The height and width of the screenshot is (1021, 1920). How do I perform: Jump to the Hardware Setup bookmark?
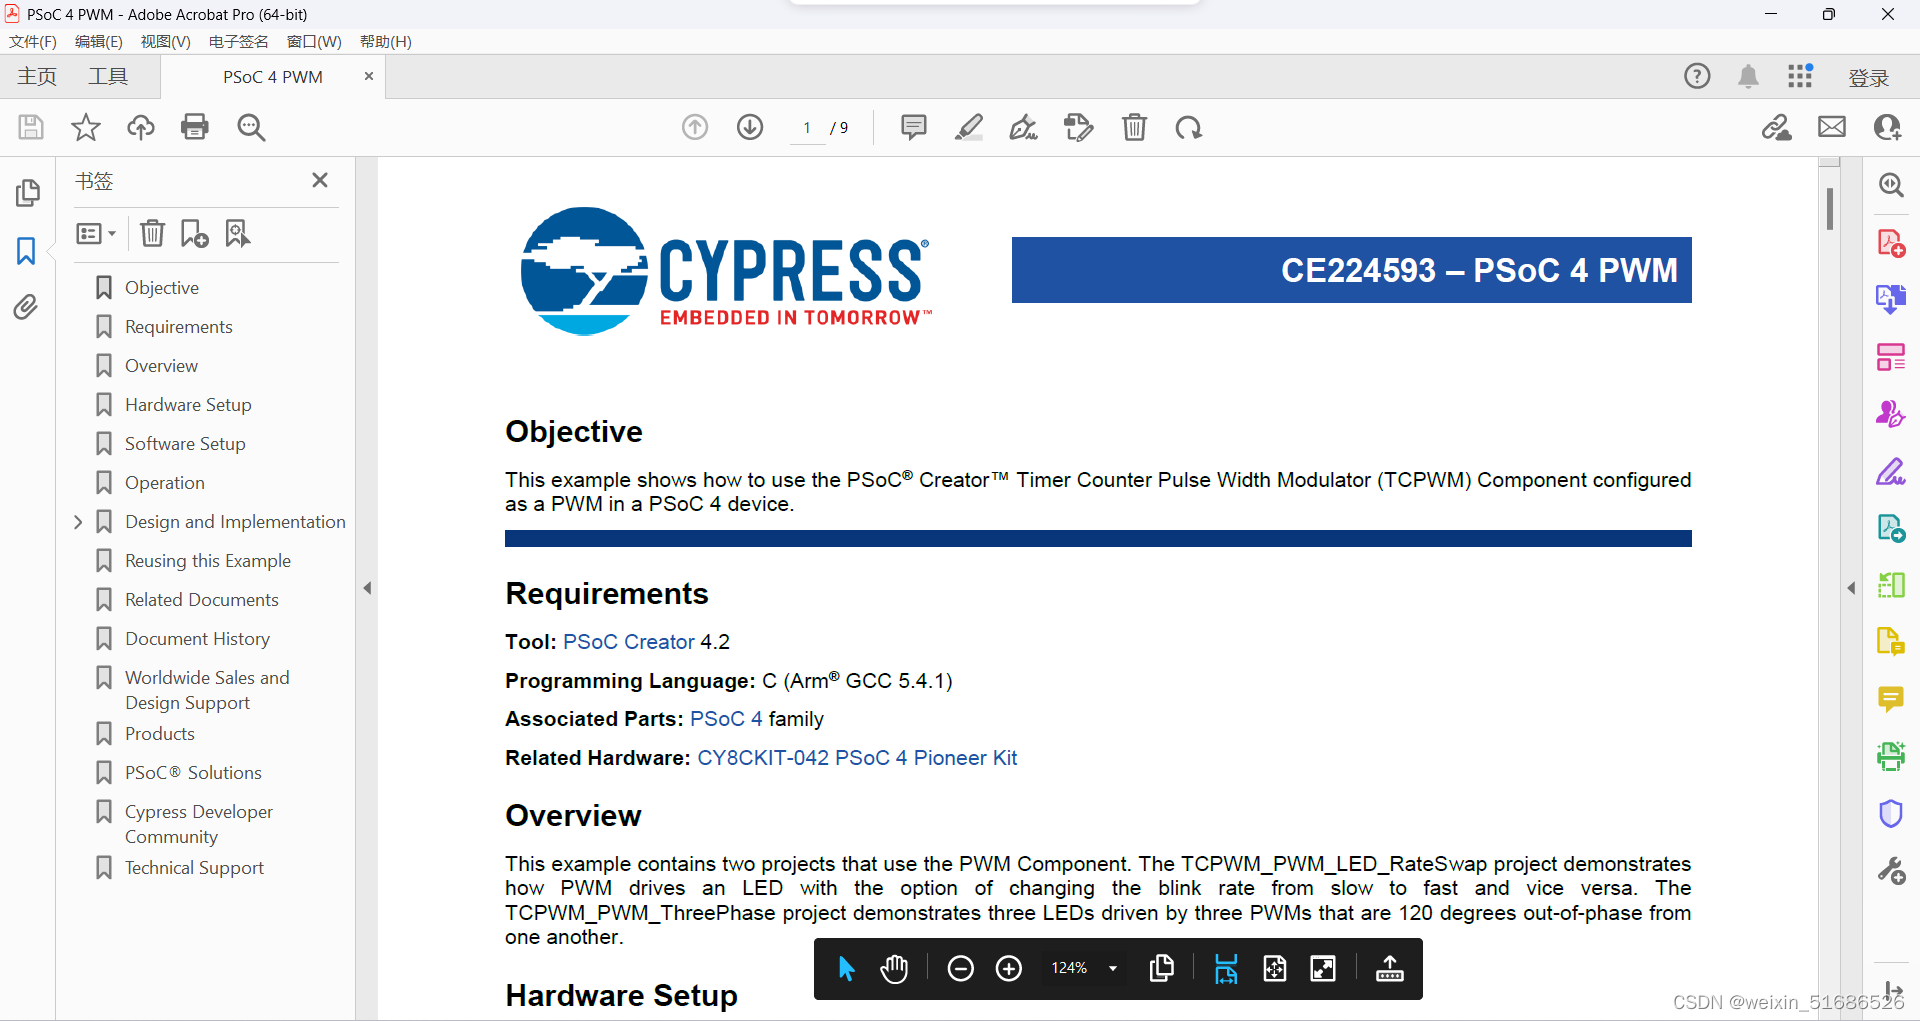188,405
